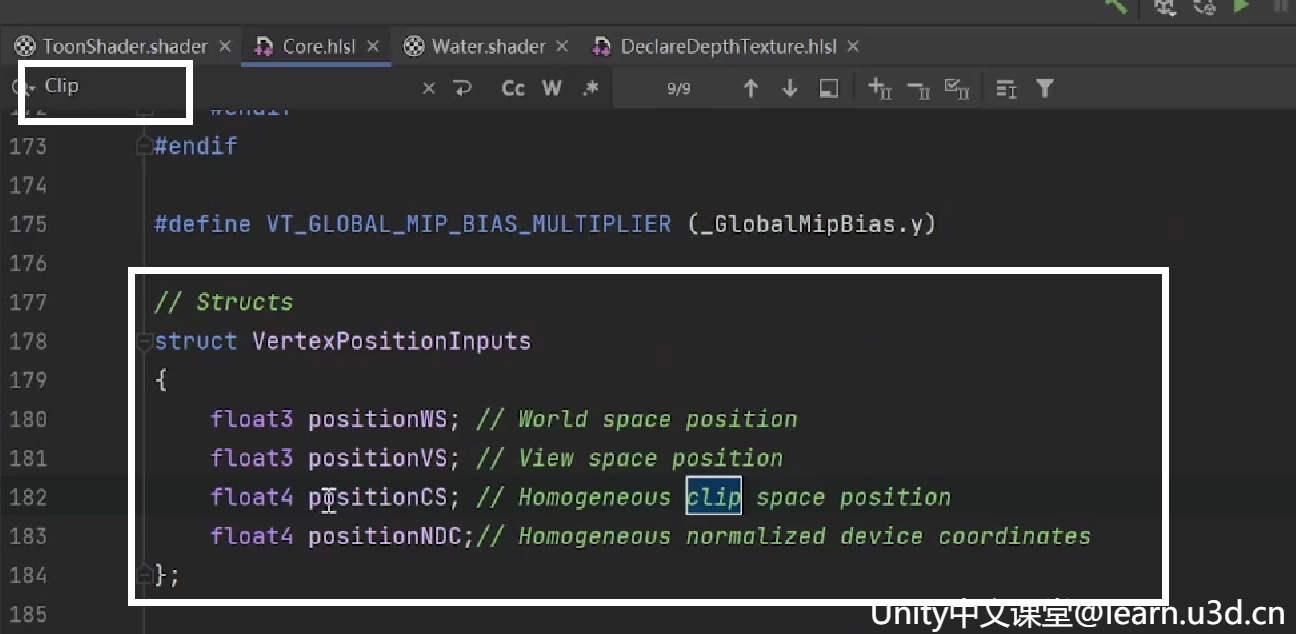Close the ToonShader.shader tab
Viewport: 1296px width, 634px height.
coord(225,46)
